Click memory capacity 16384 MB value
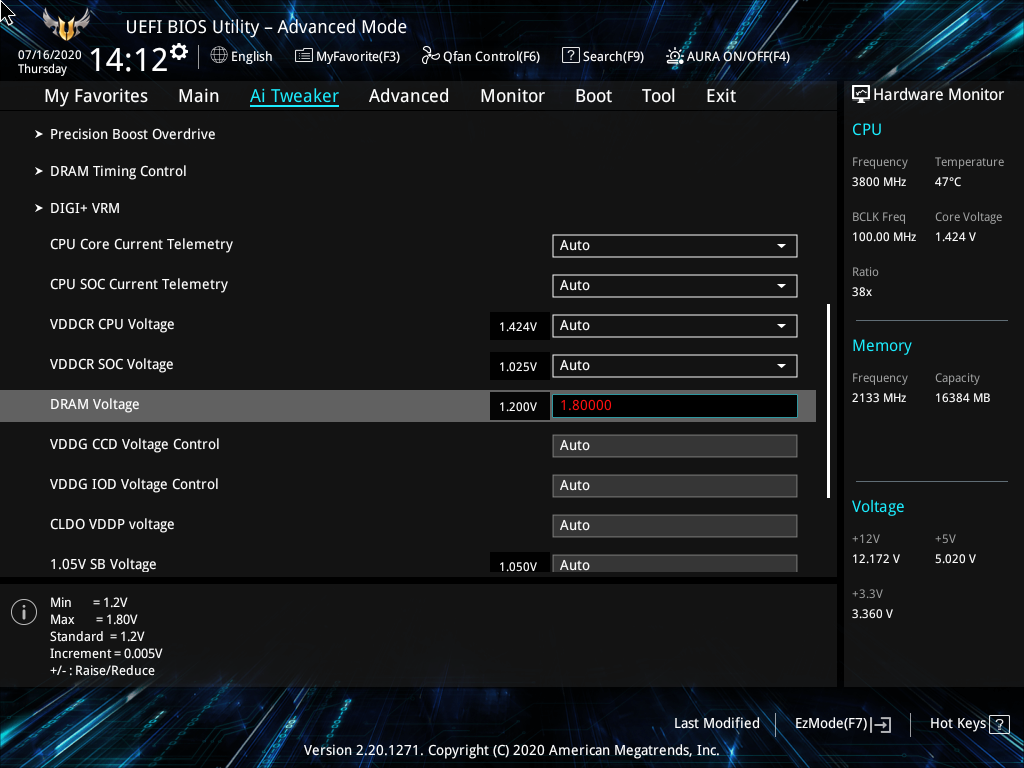Screen dimensions: 1024x768 tap(963, 398)
